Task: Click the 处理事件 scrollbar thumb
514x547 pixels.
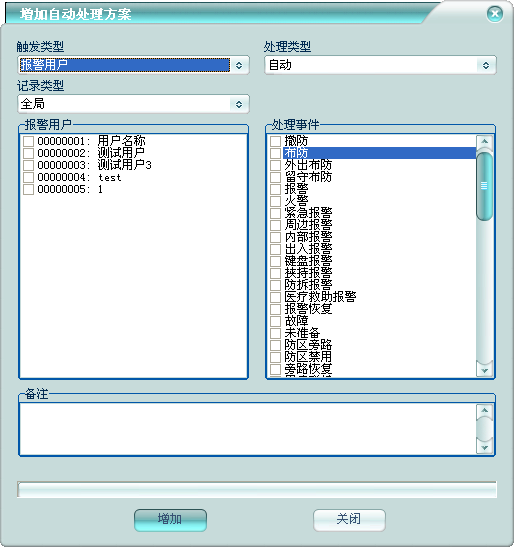Action: click(x=484, y=186)
